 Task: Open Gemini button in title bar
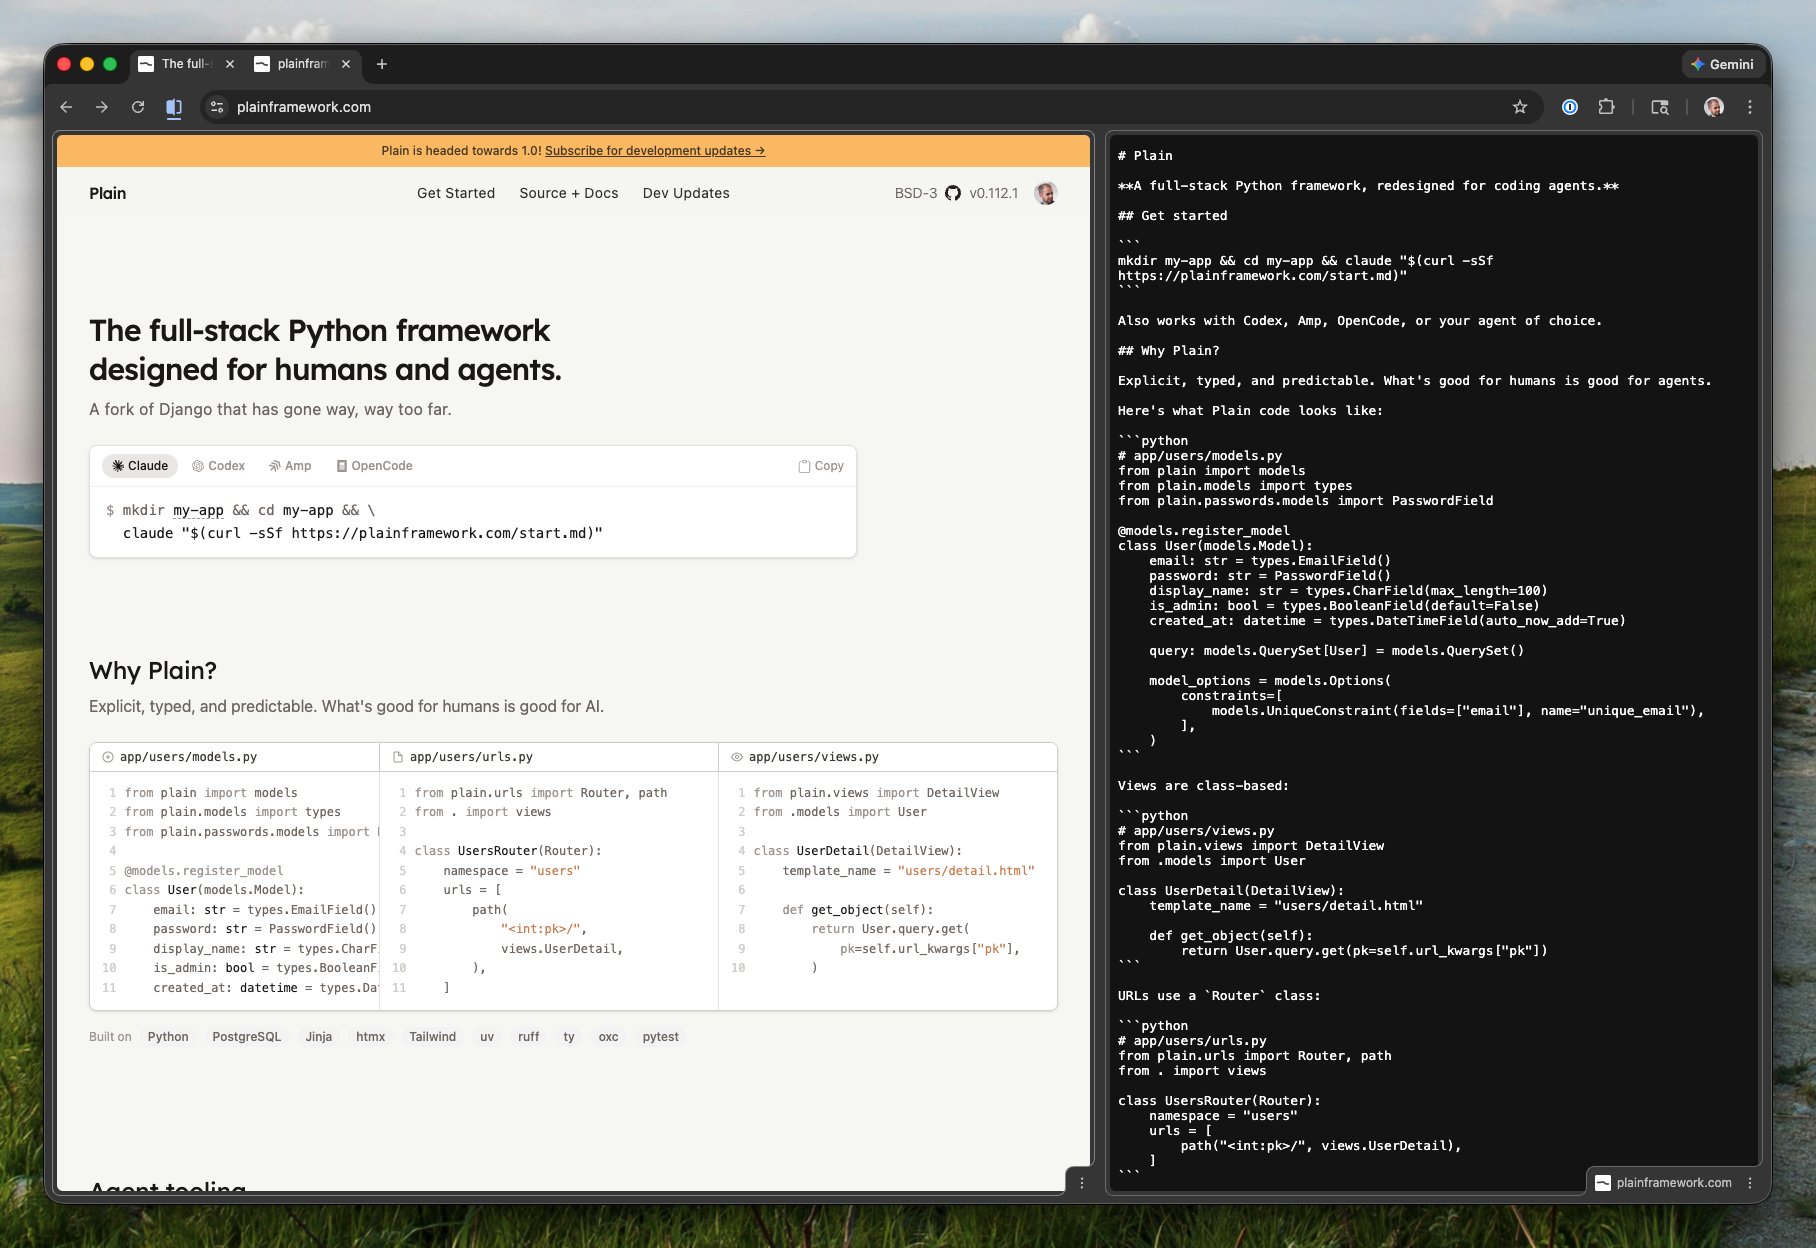coord(1722,64)
